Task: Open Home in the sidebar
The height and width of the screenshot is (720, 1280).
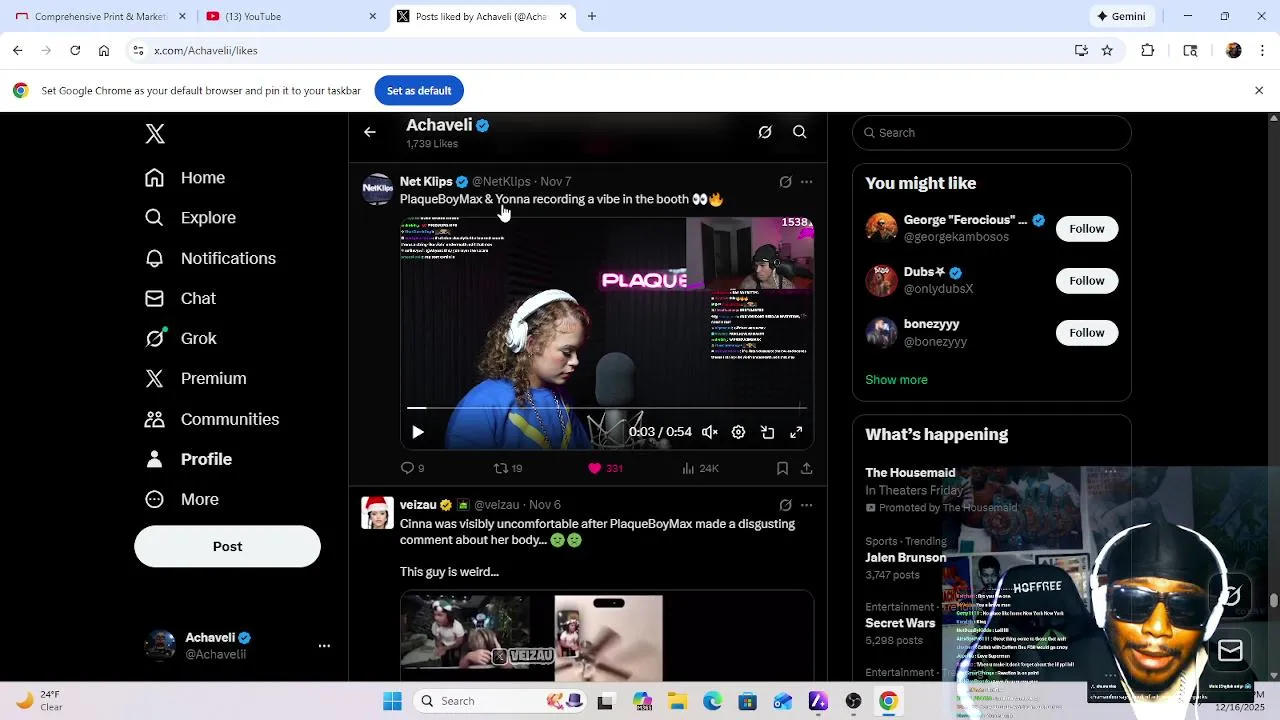Action: pos(185,178)
